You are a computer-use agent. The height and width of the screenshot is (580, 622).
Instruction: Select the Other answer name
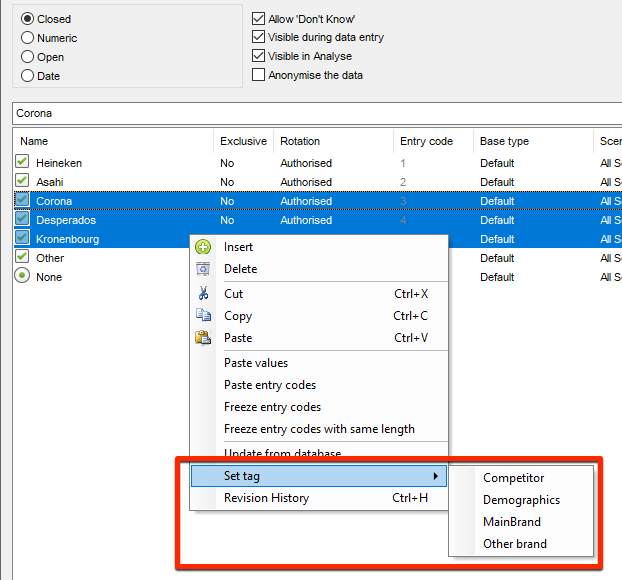point(50,258)
